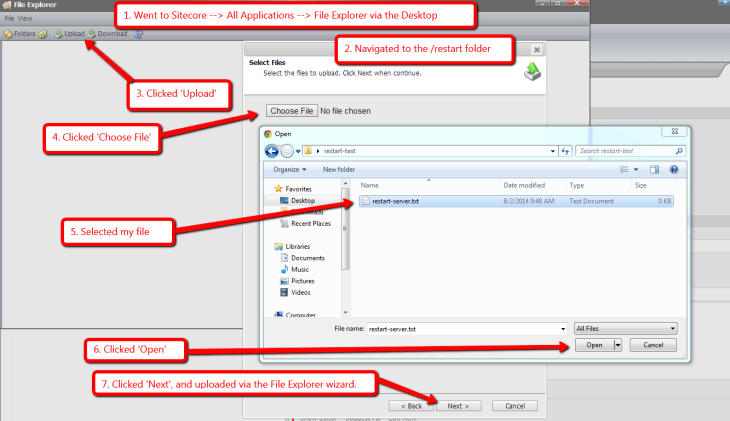Click the refresh button beside address bar
Screen dimensions: 730x421
point(565,151)
